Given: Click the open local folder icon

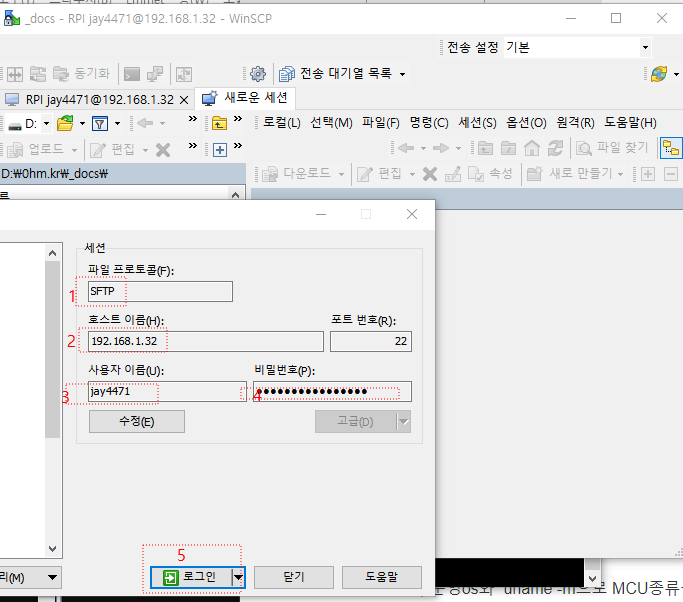Looking at the screenshot, I should point(65,124).
